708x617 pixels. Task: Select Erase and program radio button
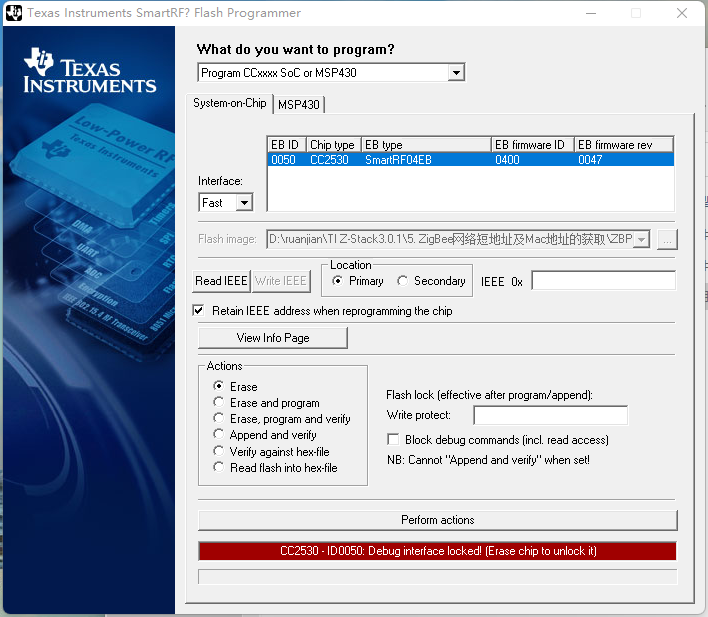point(219,402)
